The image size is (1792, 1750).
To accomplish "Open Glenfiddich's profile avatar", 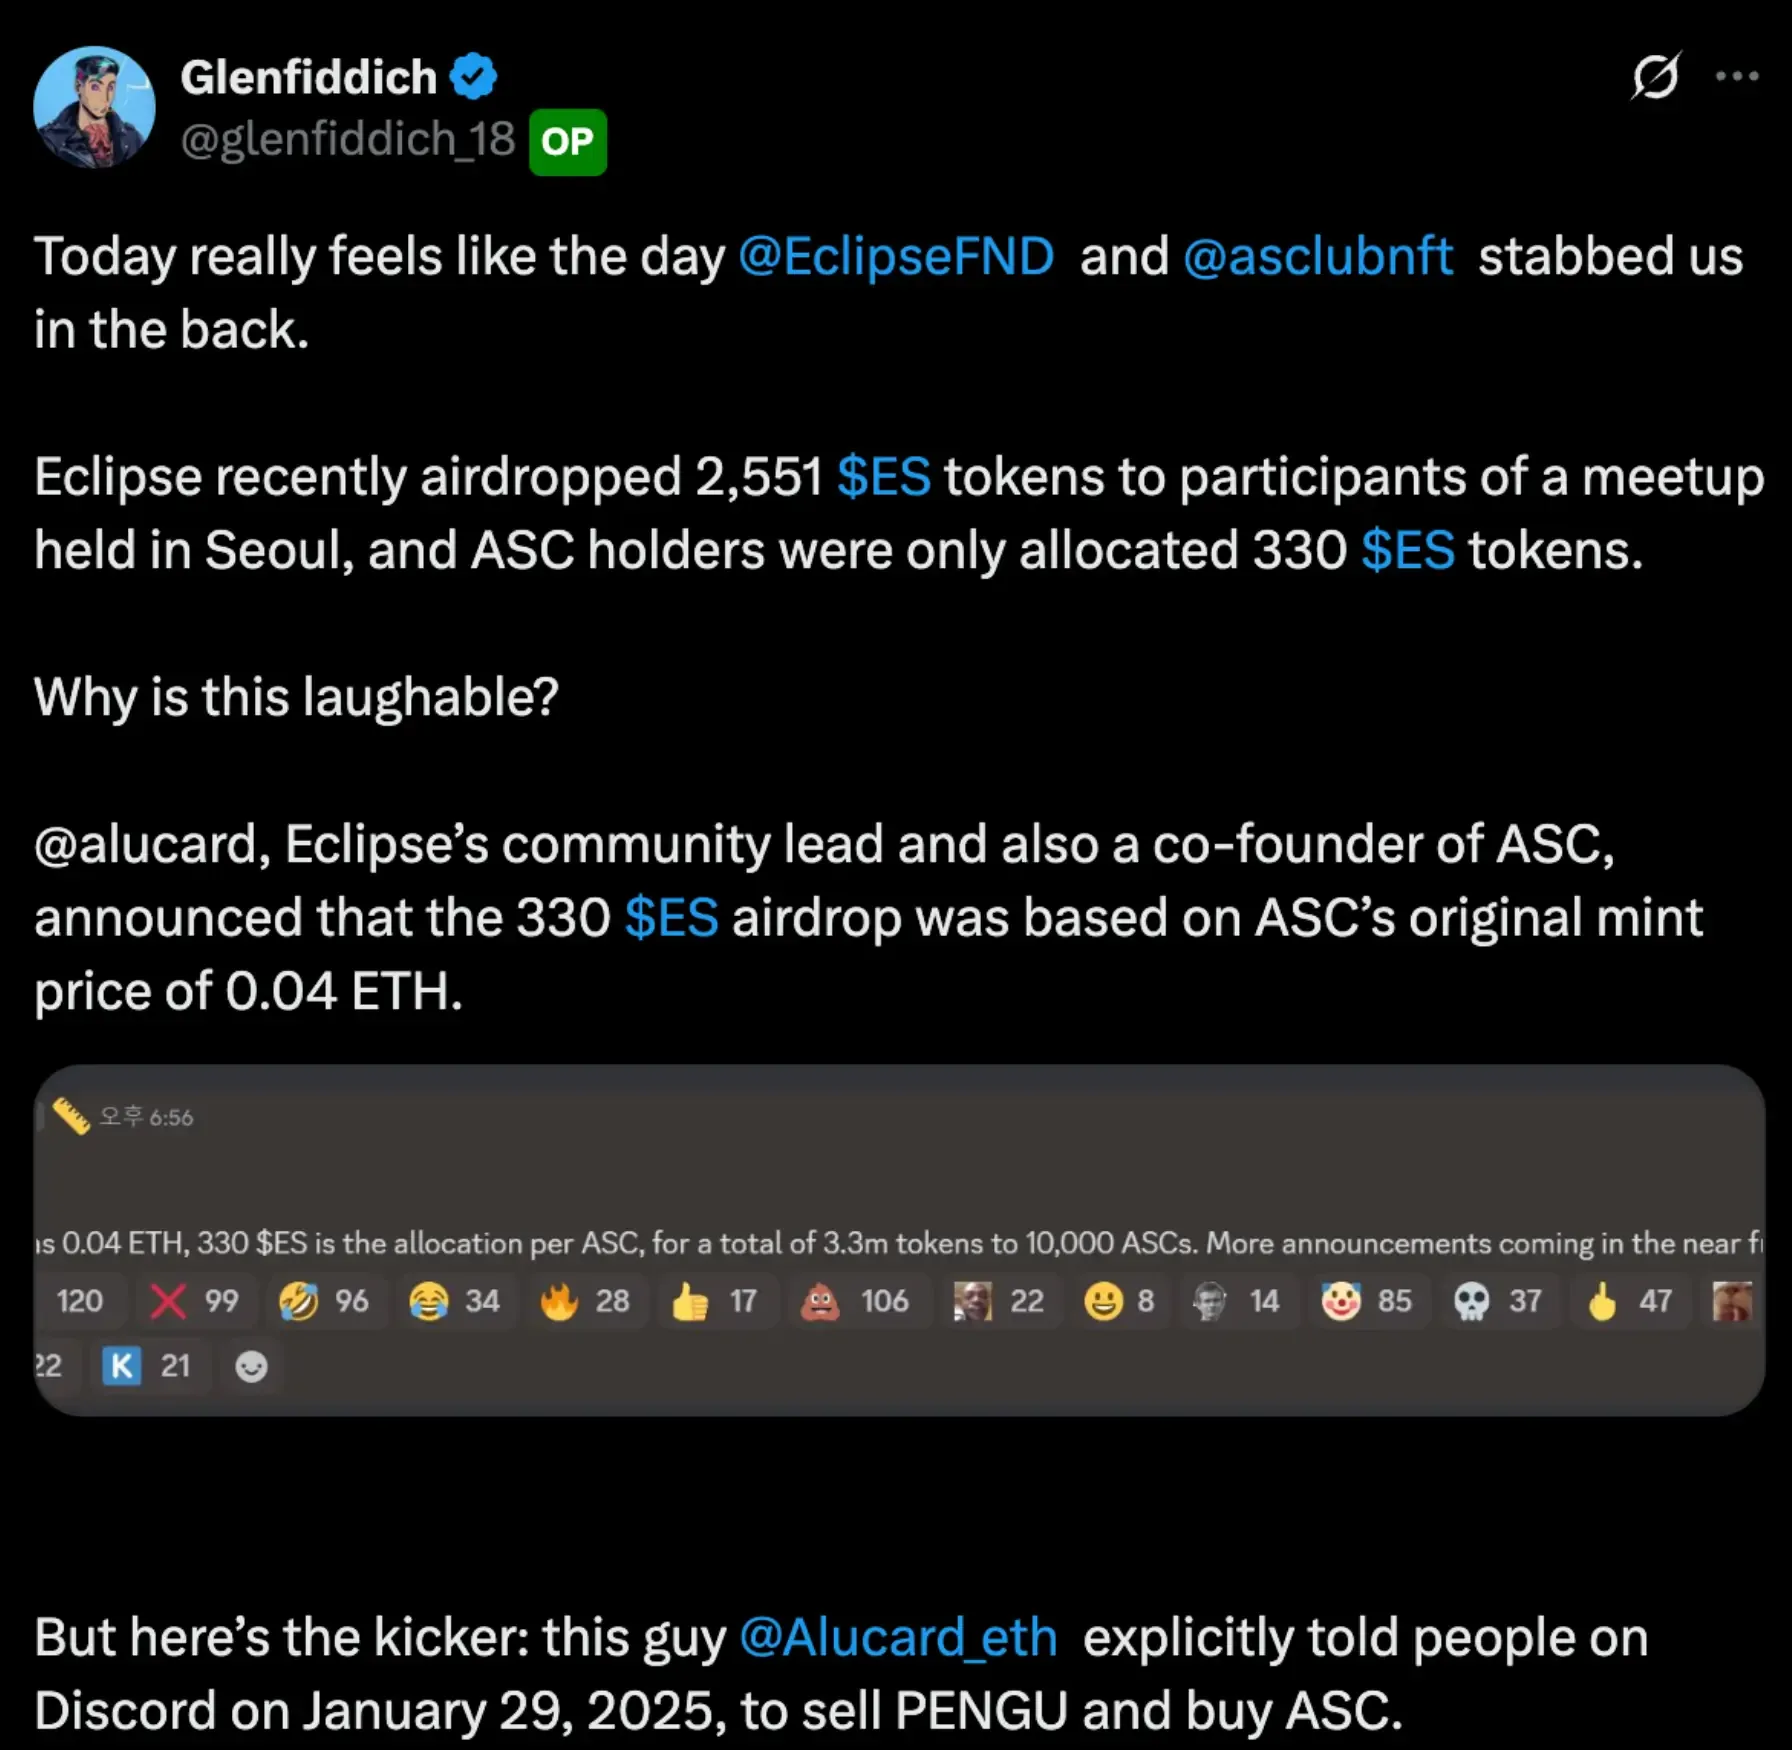I will (95, 107).
